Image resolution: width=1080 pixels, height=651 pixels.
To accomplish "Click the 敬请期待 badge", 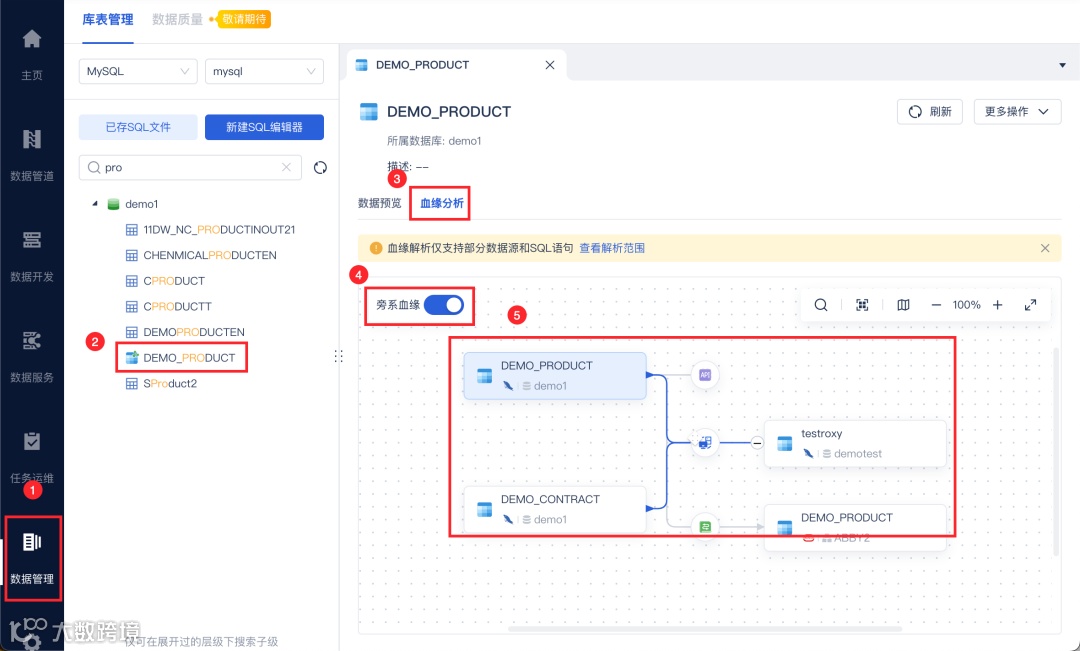I will pos(244,19).
